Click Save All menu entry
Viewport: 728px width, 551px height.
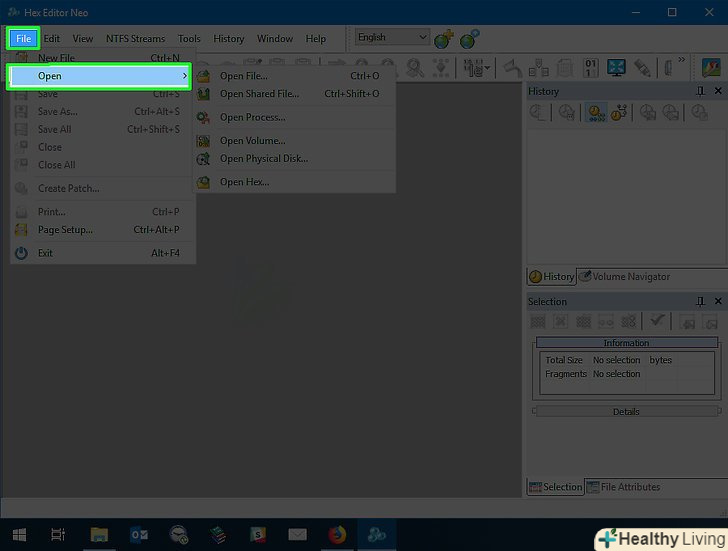click(x=103, y=130)
